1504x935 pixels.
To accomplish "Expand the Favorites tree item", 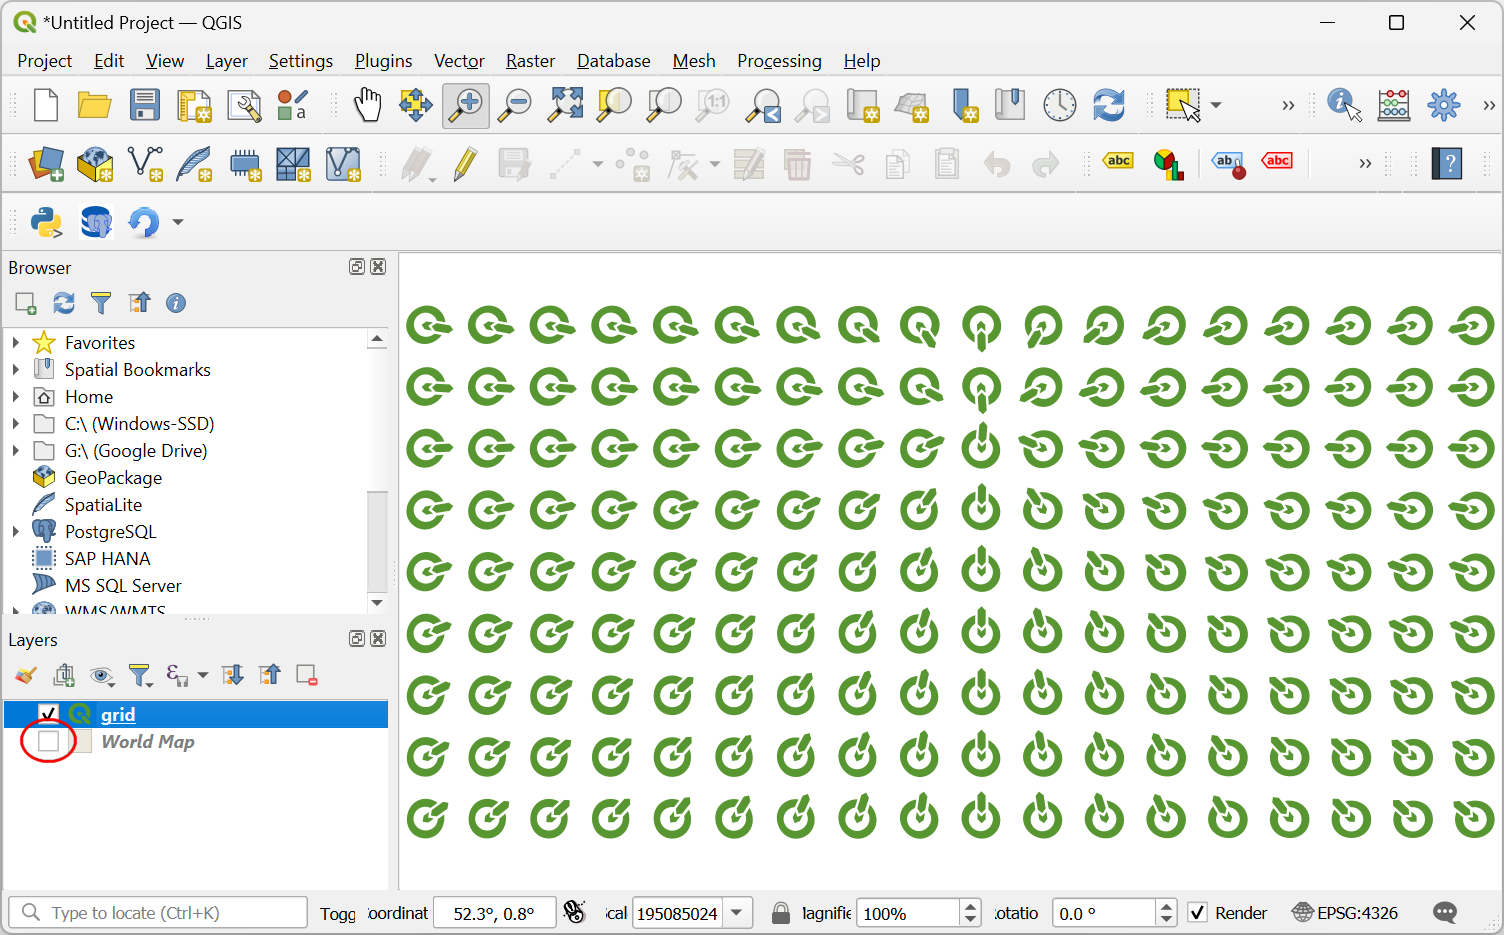I will [16, 343].
